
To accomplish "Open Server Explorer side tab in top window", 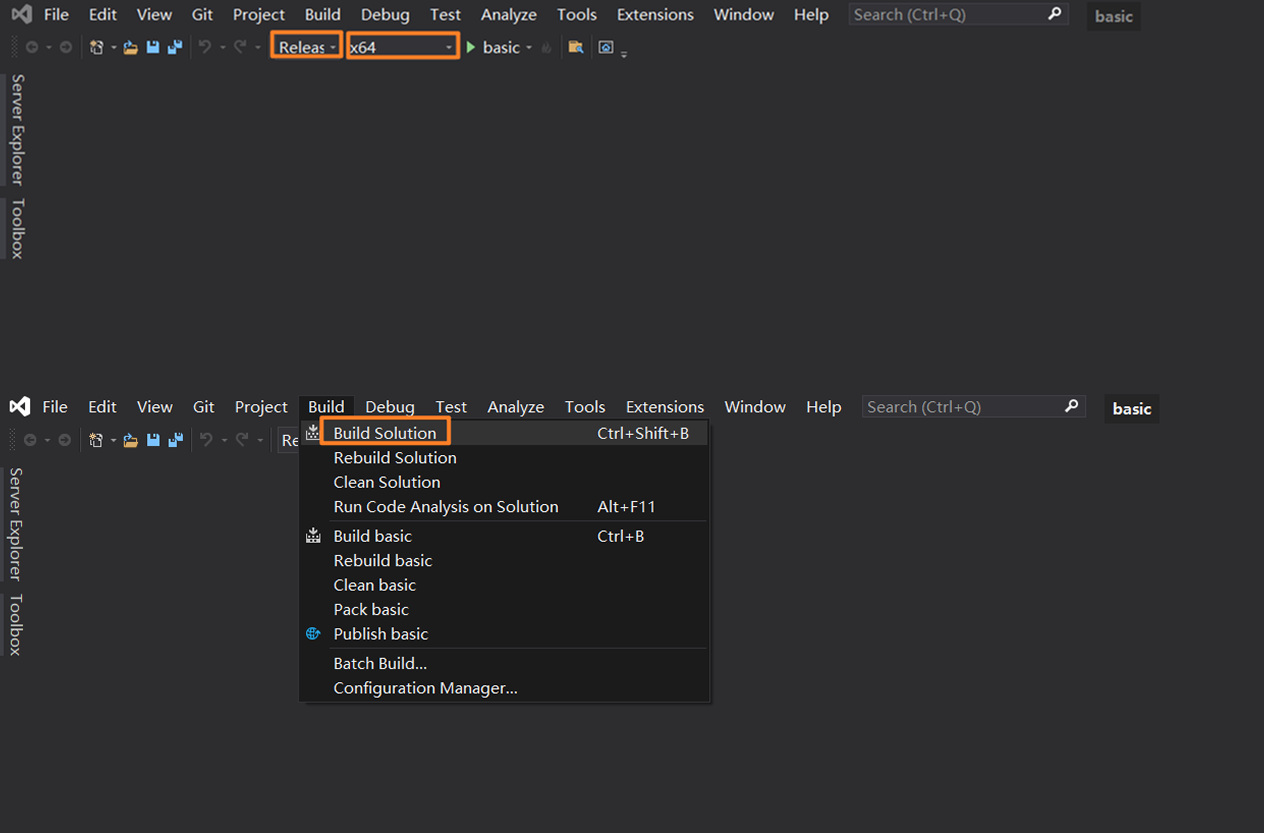I will (x=16, y=129).
